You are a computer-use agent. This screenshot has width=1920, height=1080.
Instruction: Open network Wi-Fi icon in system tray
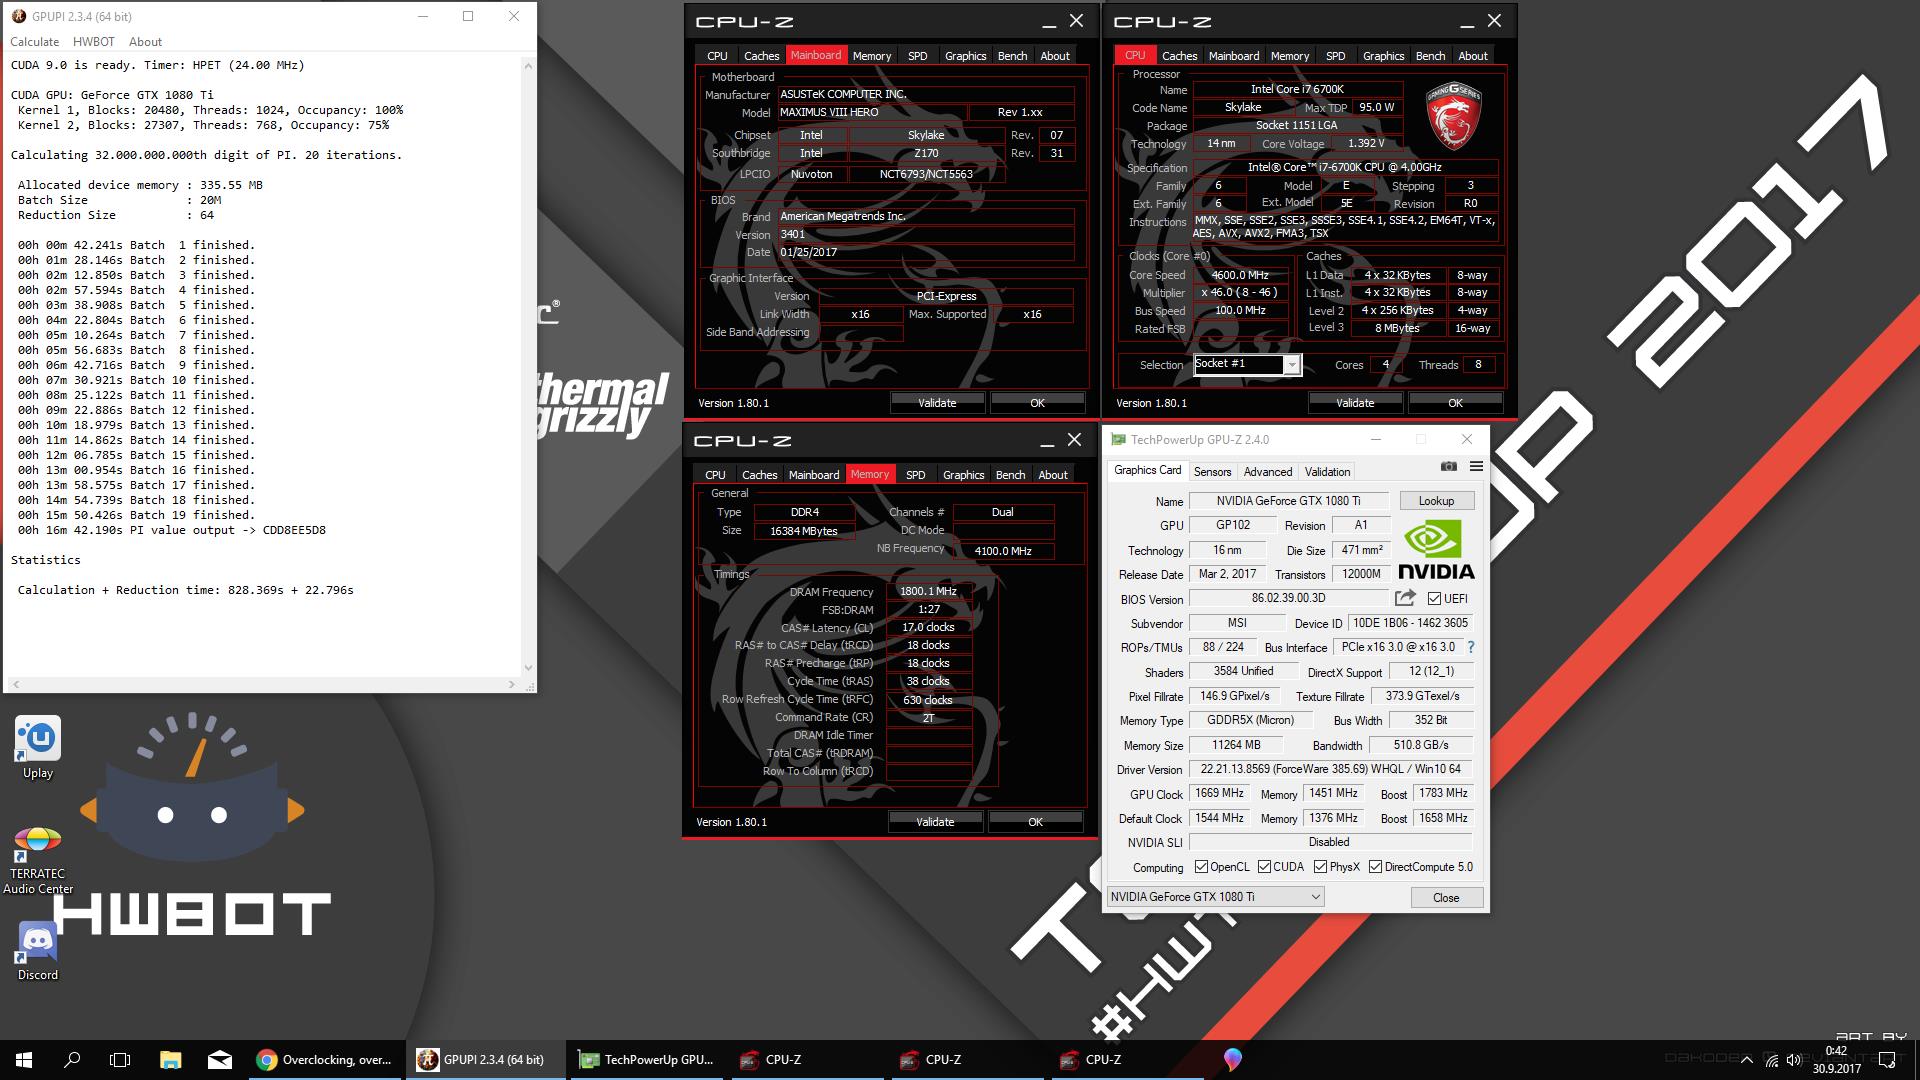click(x=1770, y=1060)
